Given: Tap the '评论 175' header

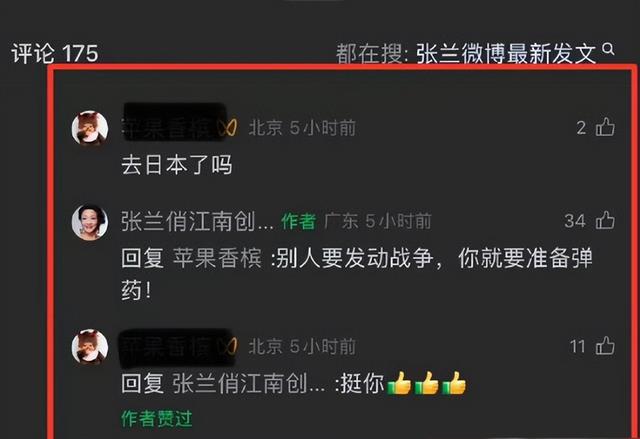Looking at the screenshot, I should [x=55, y=53].
